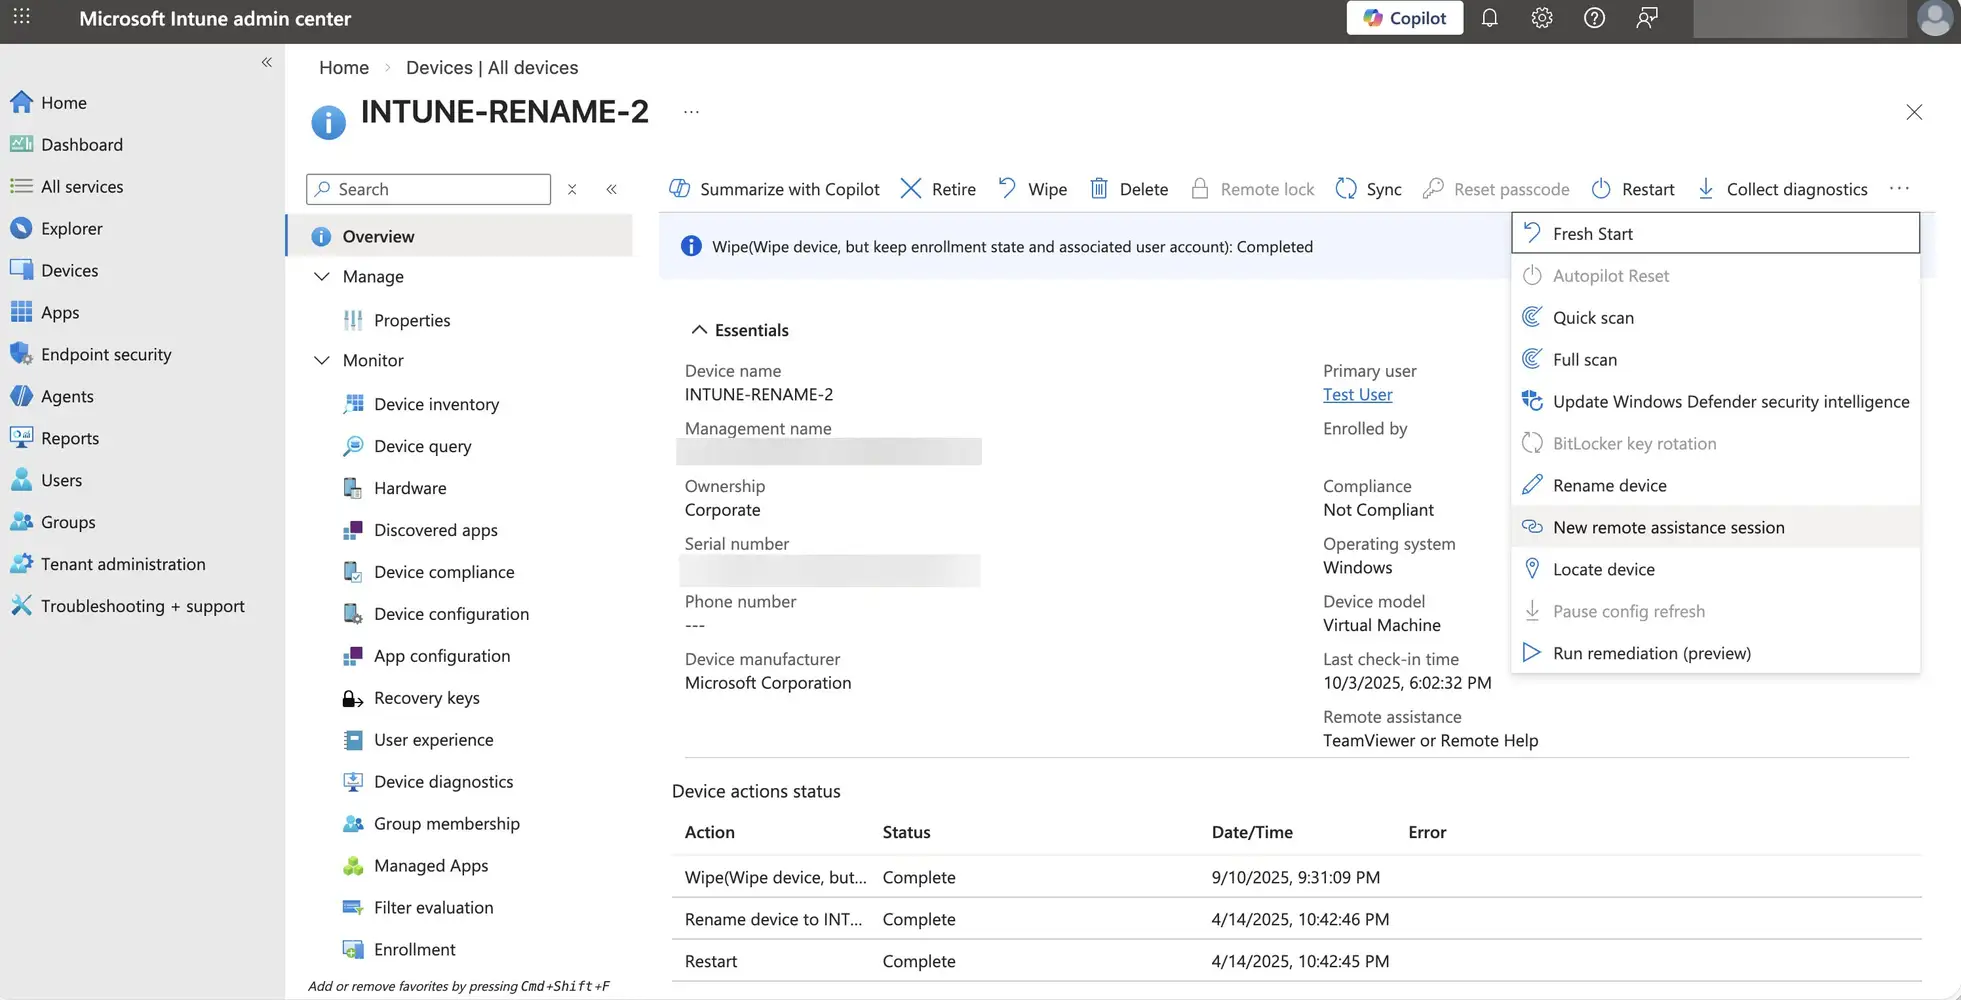Open Groups in the sidebar

(x=68, y=522)
